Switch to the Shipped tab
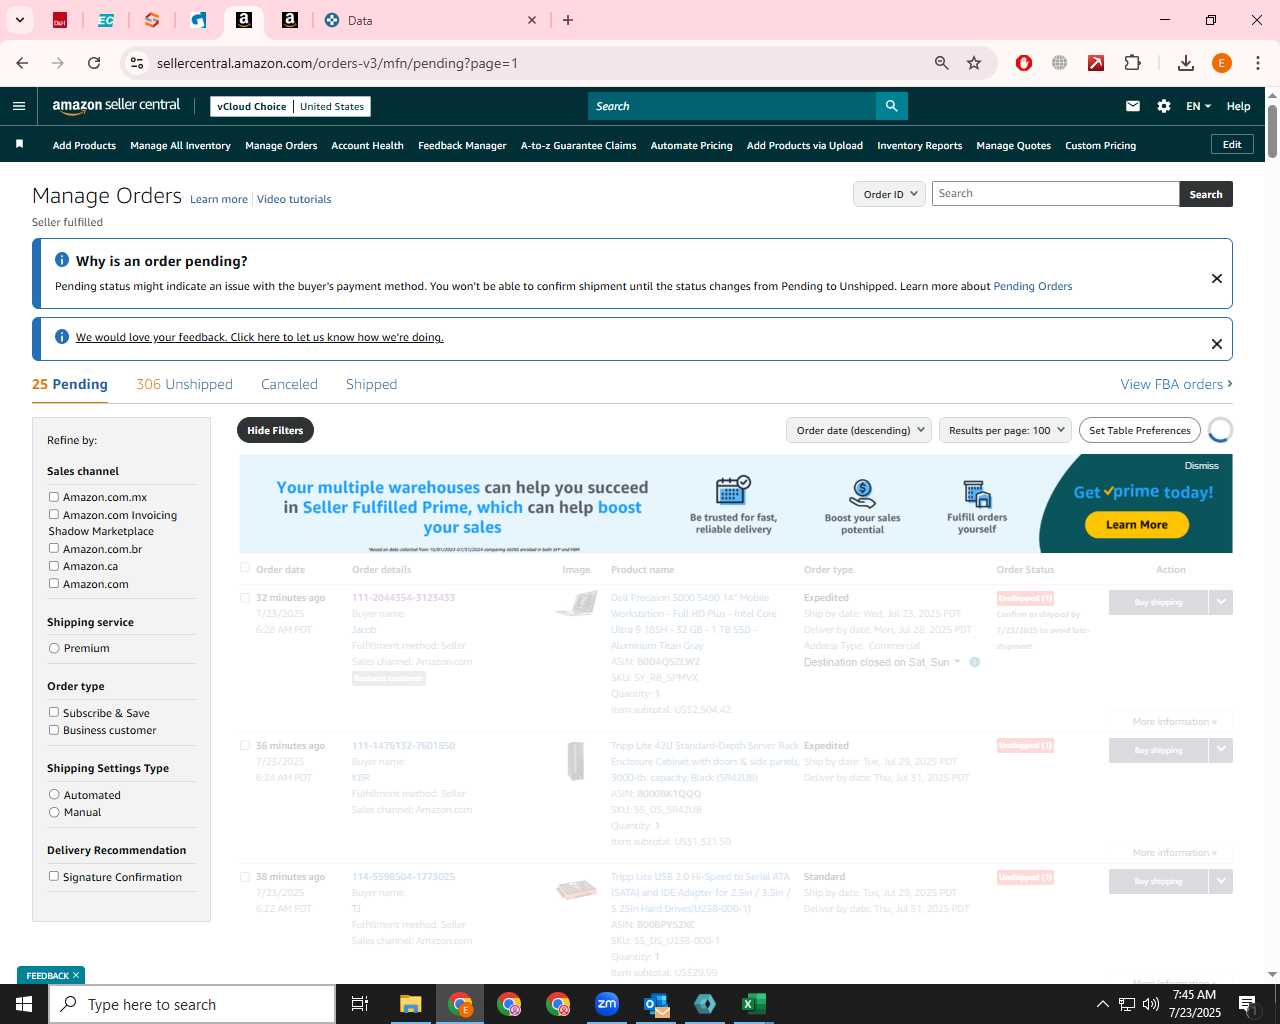 tap(371, 384)
